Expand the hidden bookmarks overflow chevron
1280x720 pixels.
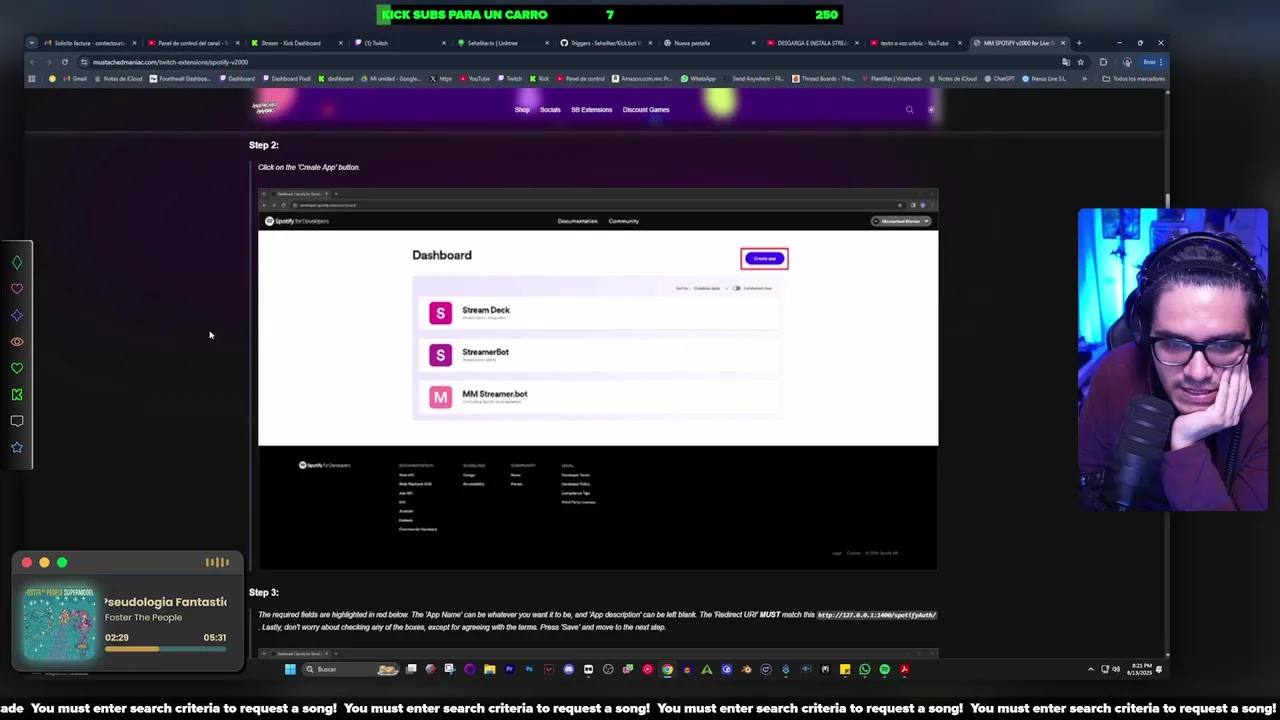1084,78
